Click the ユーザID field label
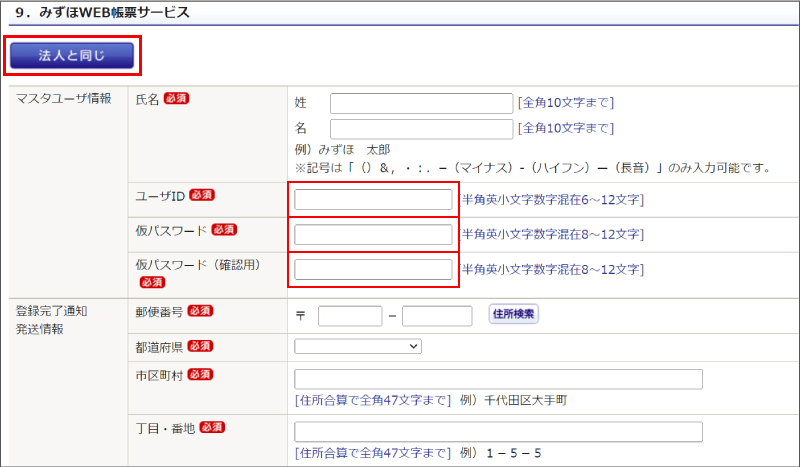This screenshot has width=800, height=467. tap(160, 196)
